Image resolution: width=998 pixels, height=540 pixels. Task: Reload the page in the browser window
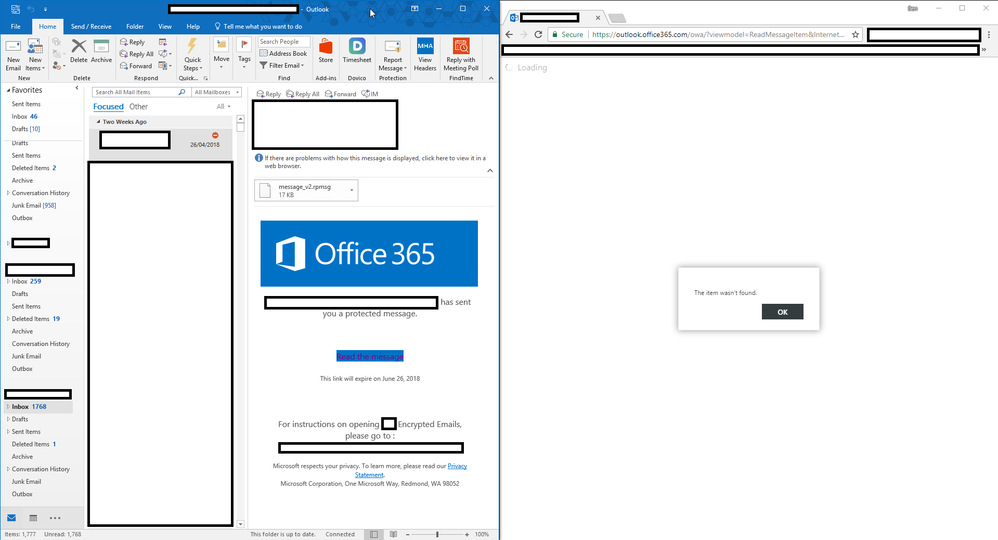[x=538, y=34]
